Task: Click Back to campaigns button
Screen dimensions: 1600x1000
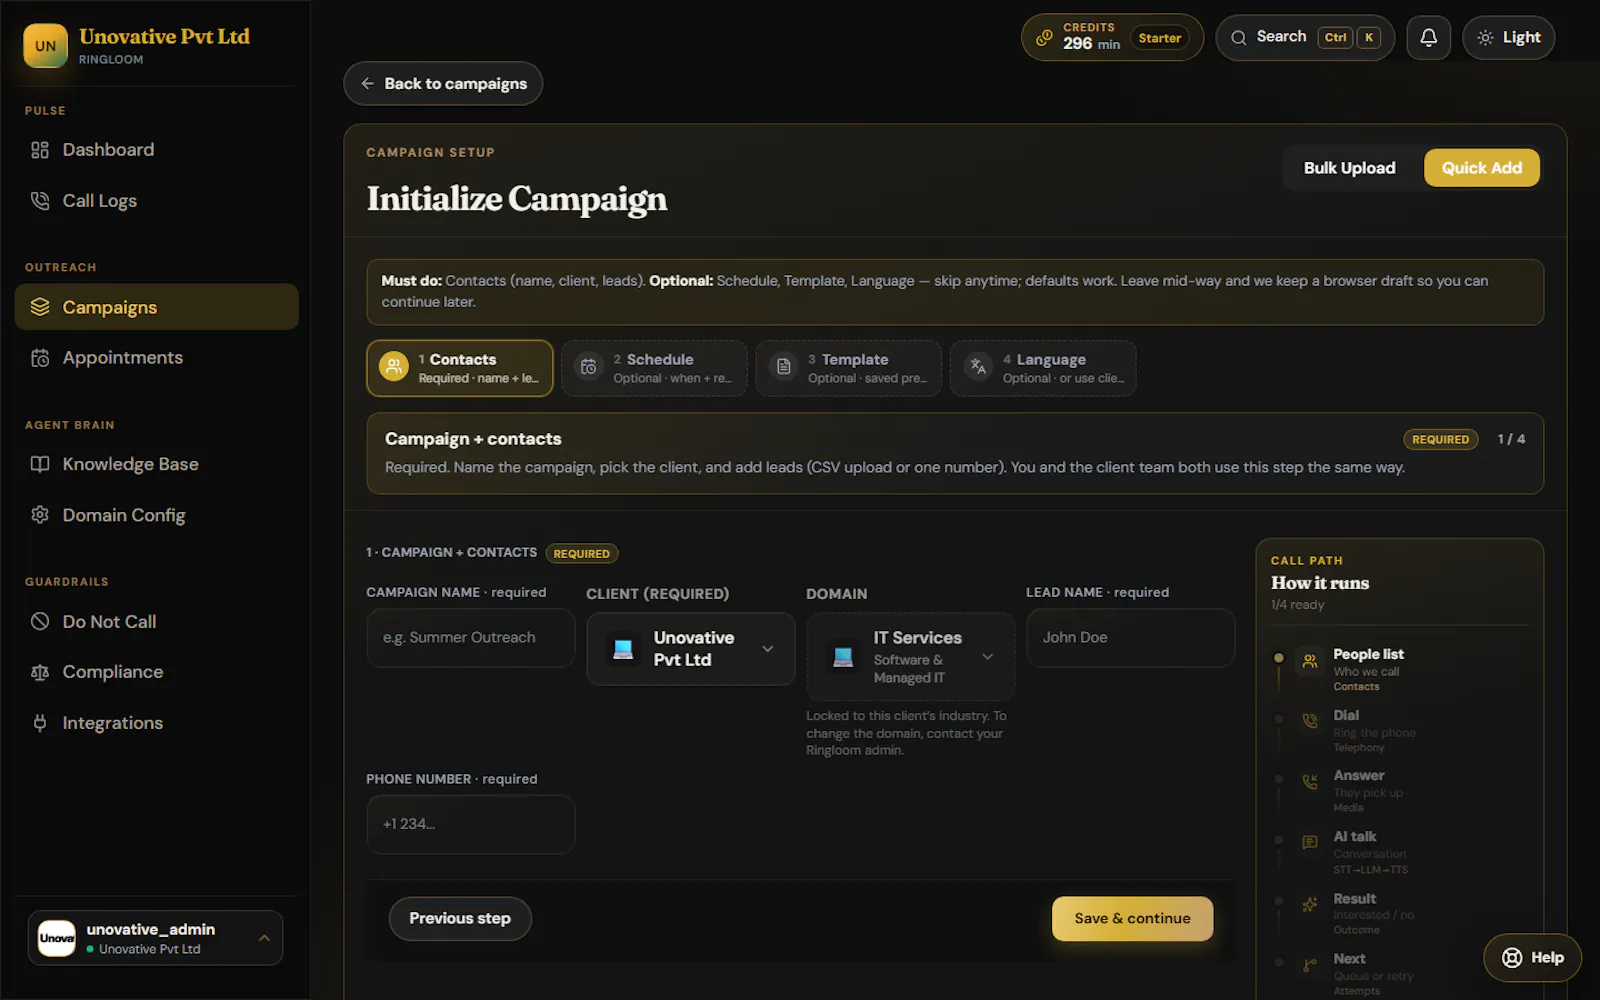Action: click(x=443, y=84)
